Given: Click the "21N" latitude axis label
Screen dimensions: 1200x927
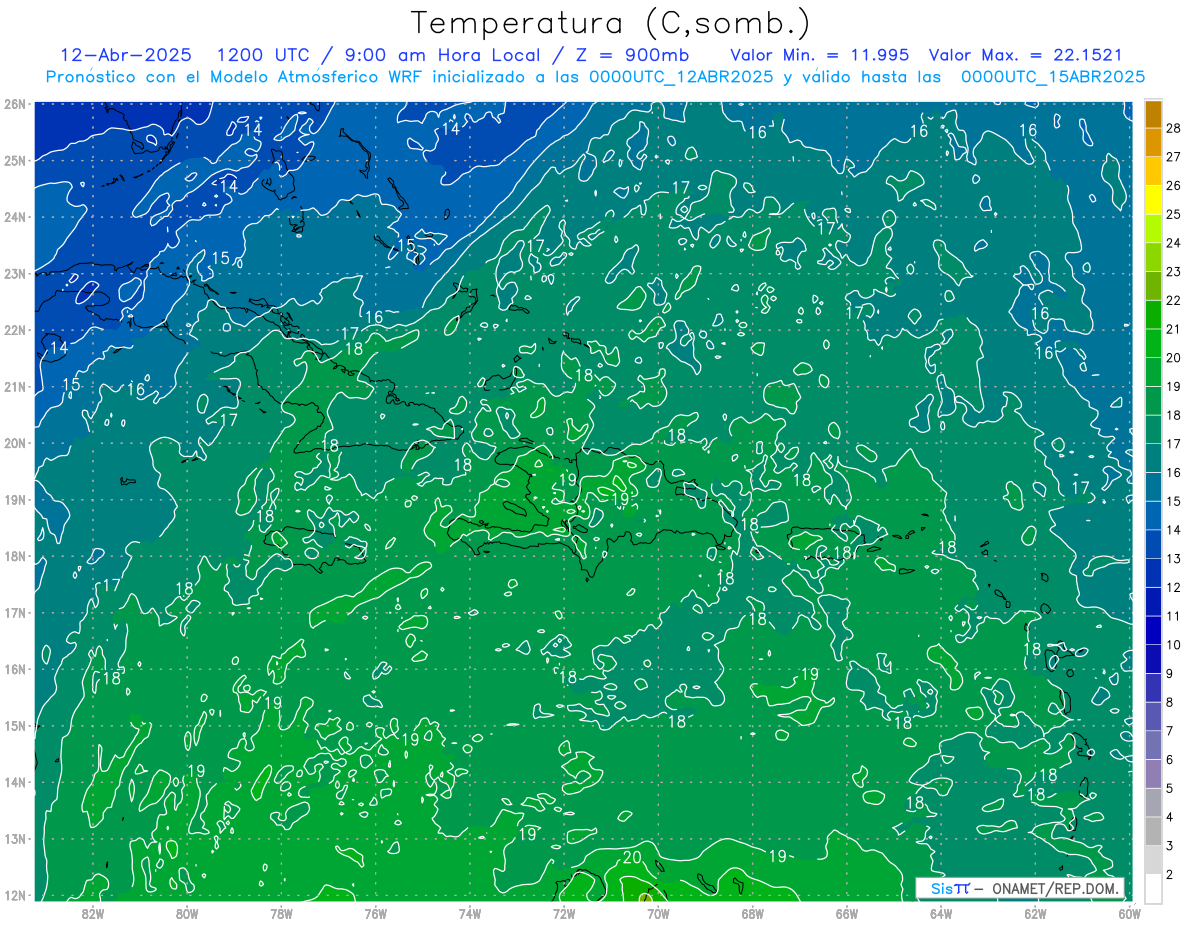Looking at the screenshot, I should coord(15,386).
